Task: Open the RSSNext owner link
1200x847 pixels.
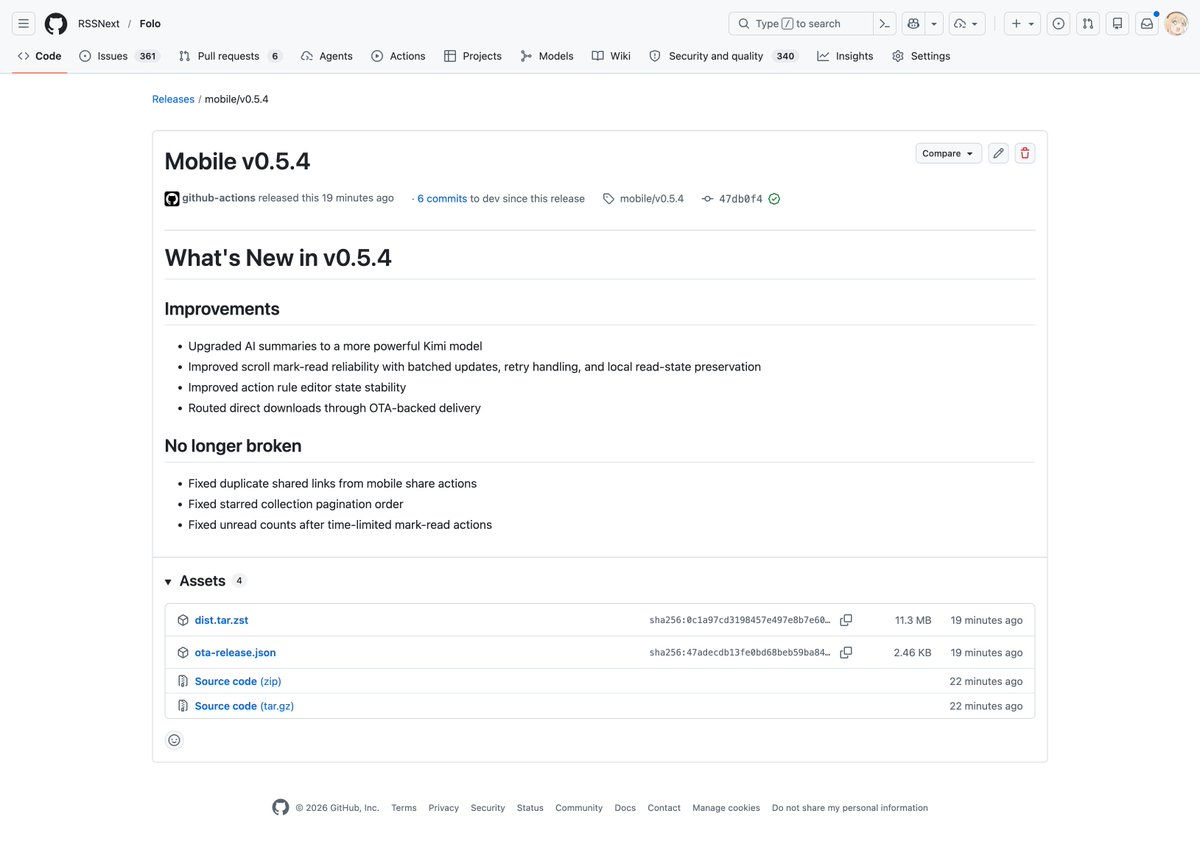Action: [x=99, y=23]
